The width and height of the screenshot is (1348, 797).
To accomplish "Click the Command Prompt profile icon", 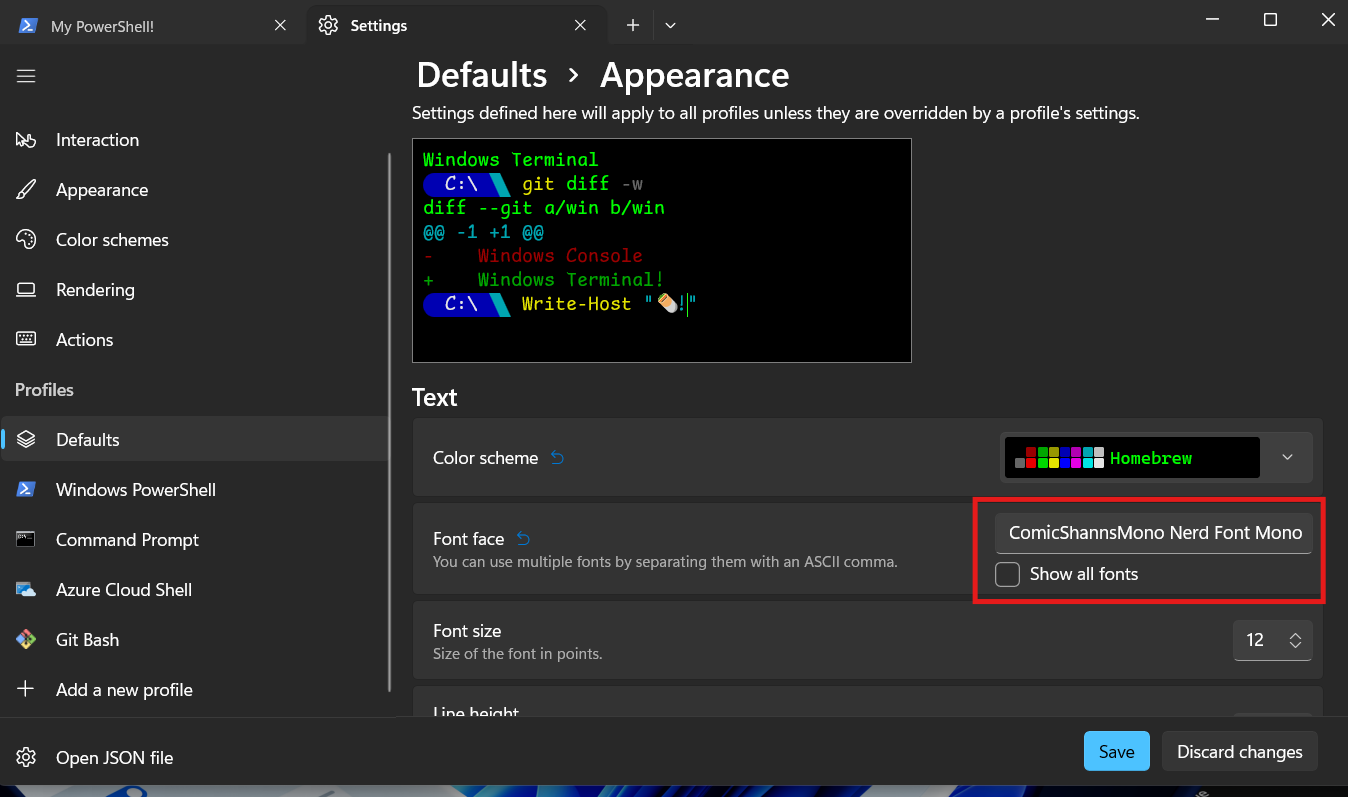I will [26, 540].
